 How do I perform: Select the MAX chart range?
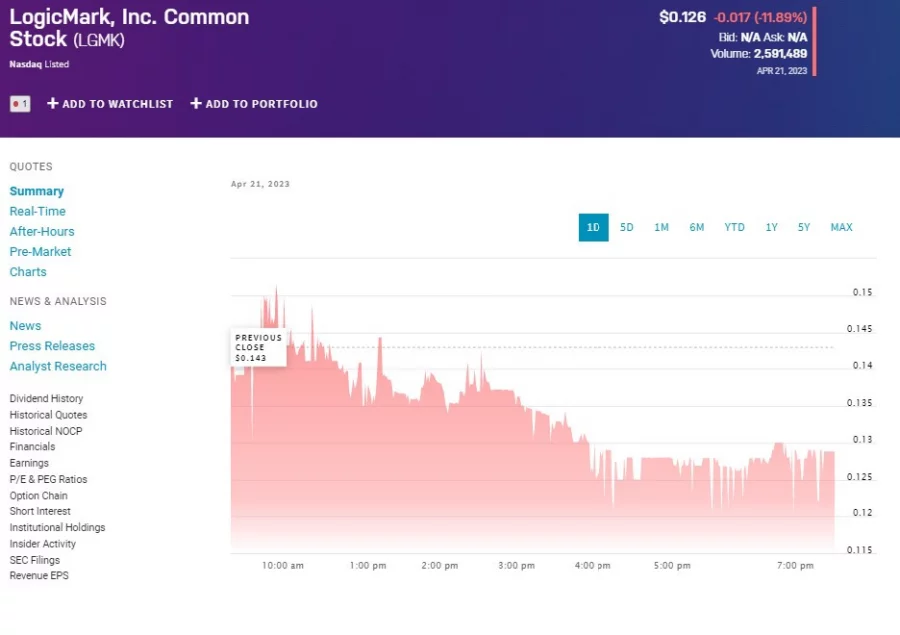point(841,227)
